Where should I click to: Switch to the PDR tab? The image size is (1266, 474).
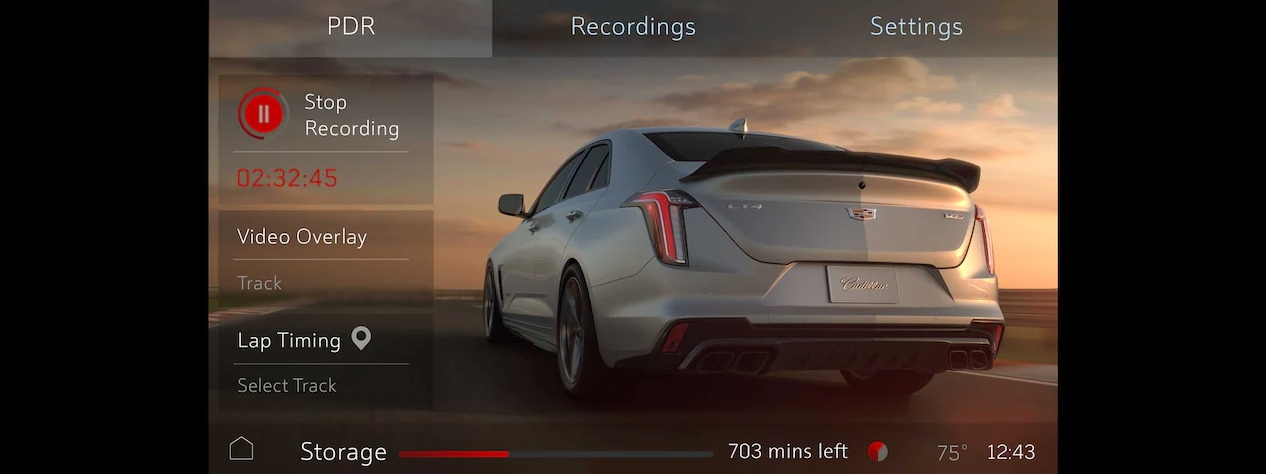(x=351, y=27)
